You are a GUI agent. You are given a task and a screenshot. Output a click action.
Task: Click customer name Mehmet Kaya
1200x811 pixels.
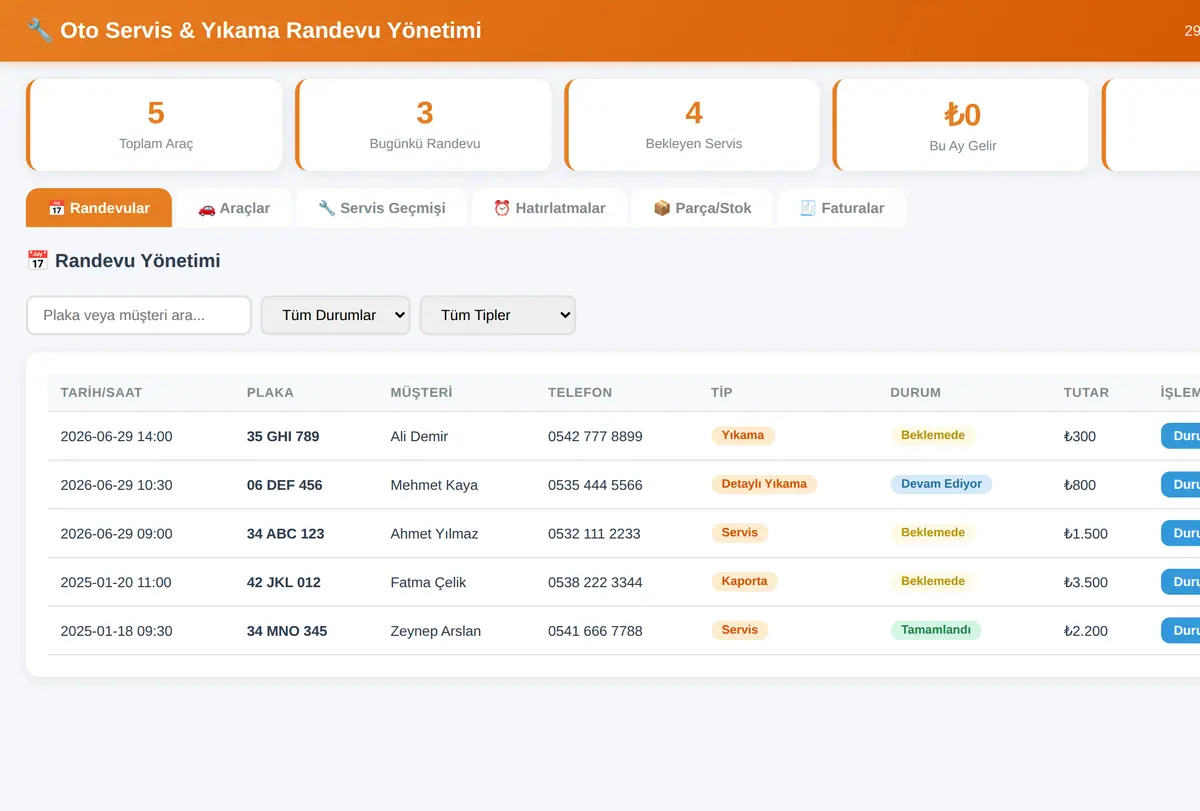434,485
